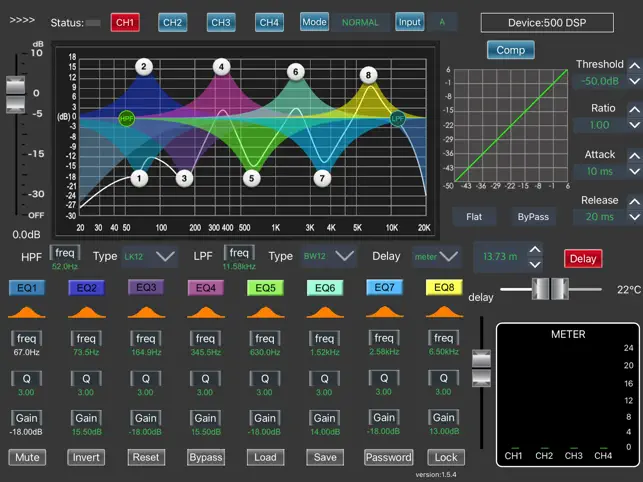643x482 pixels.
Task: Toggle channel Mute
Action: [x=27, y=457]
